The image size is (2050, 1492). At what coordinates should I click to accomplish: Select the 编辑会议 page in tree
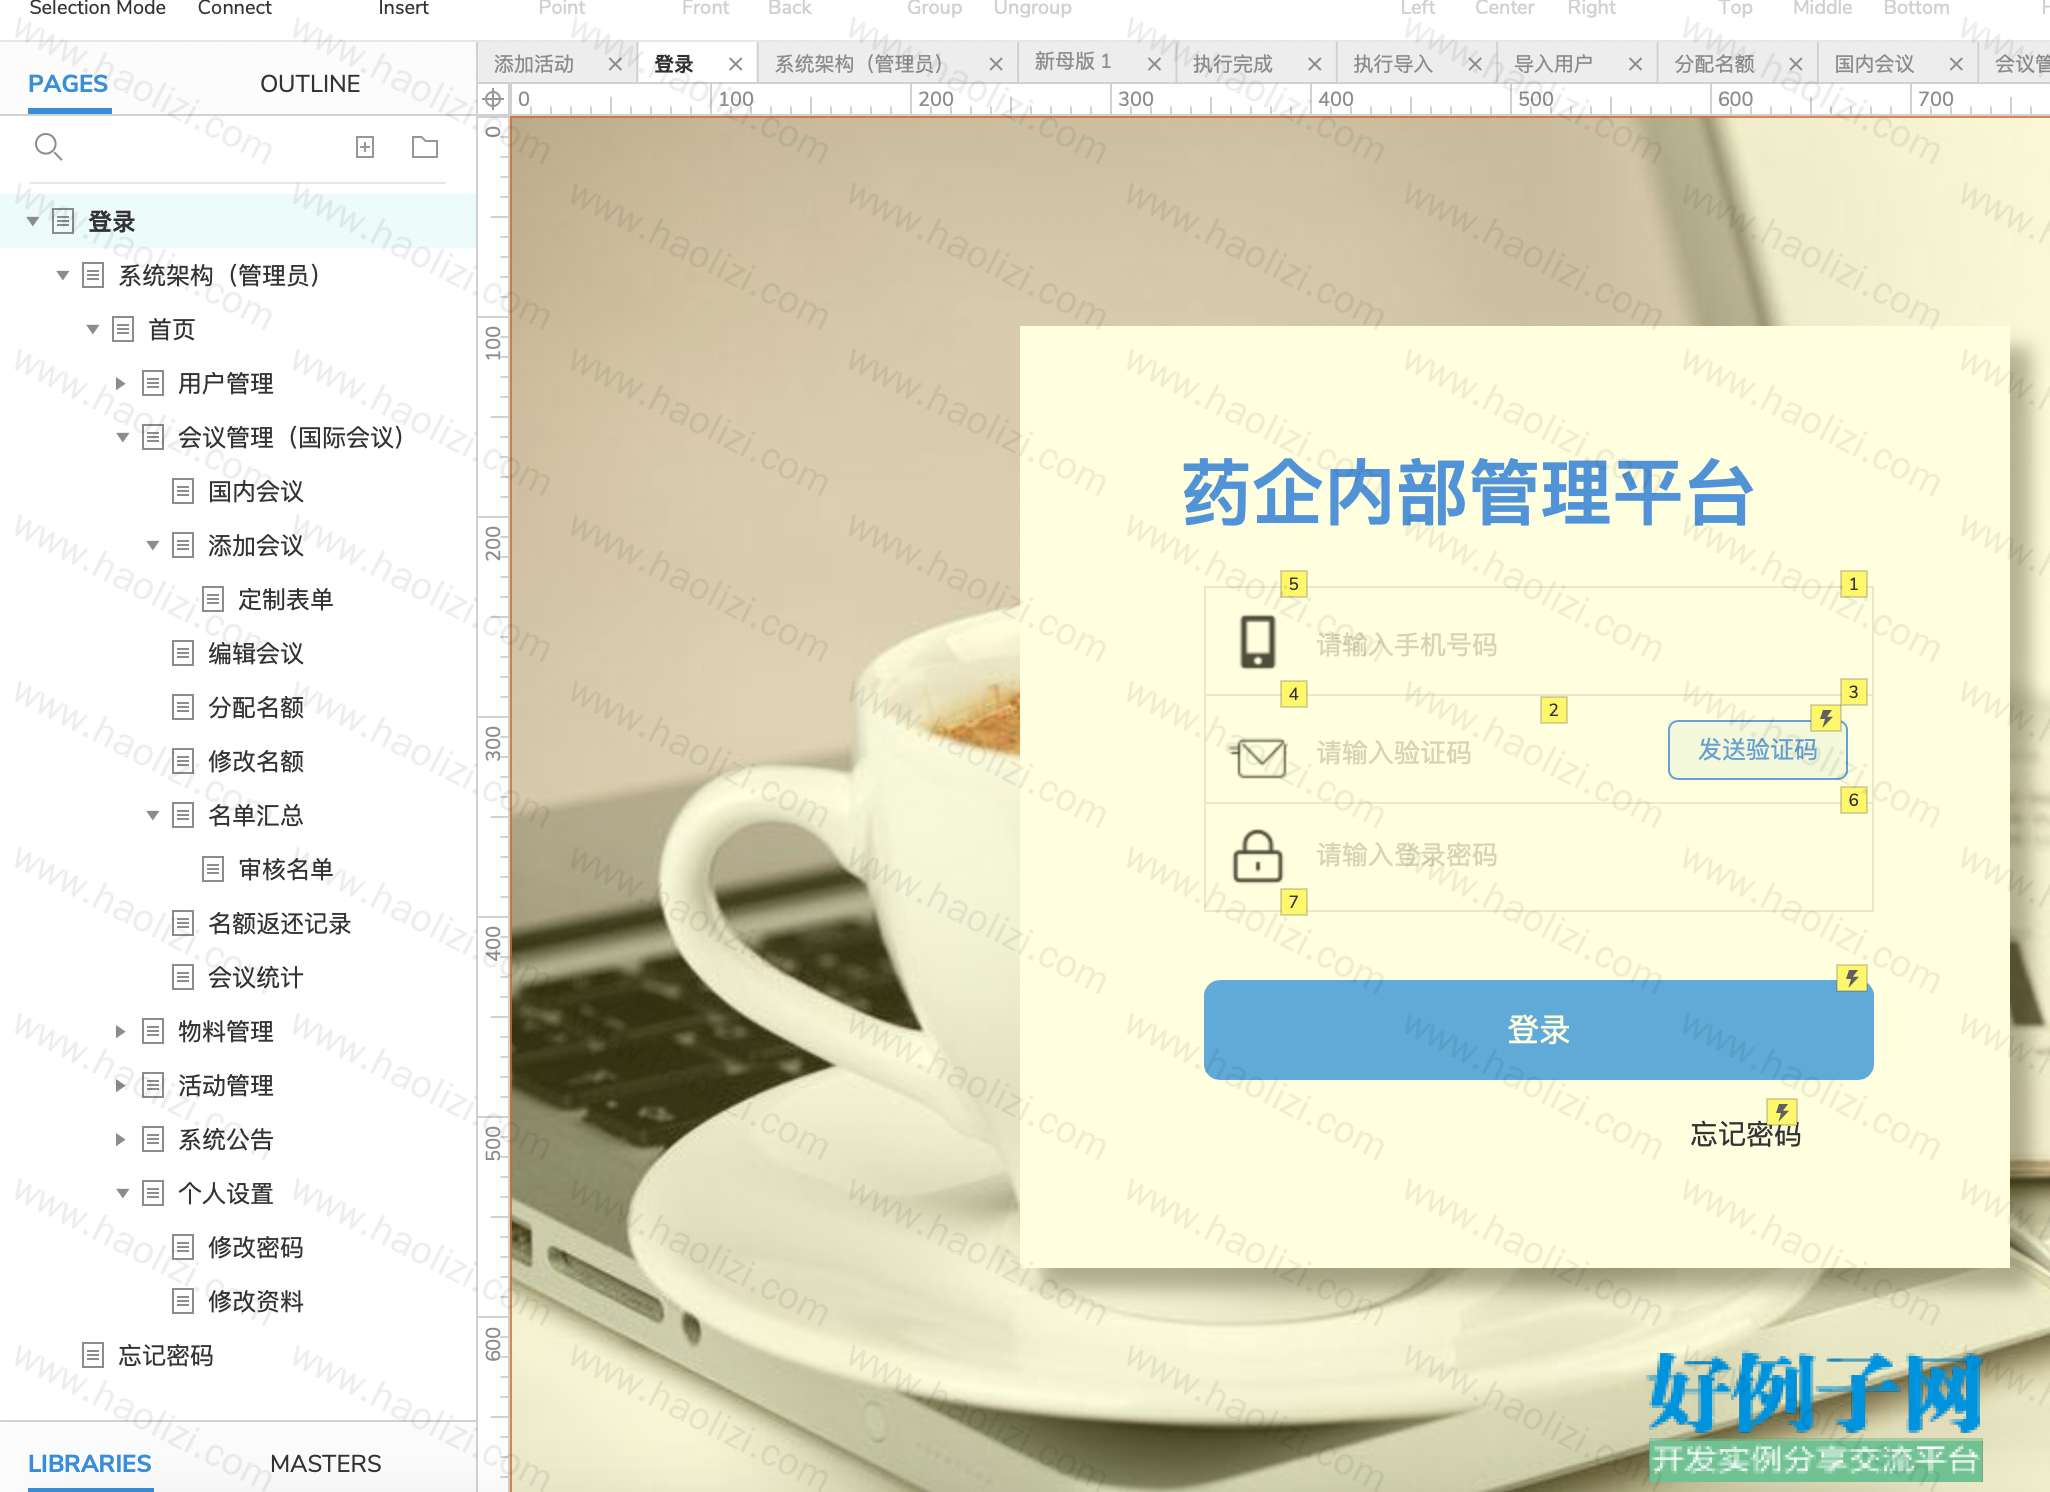[x=256, y=653]
